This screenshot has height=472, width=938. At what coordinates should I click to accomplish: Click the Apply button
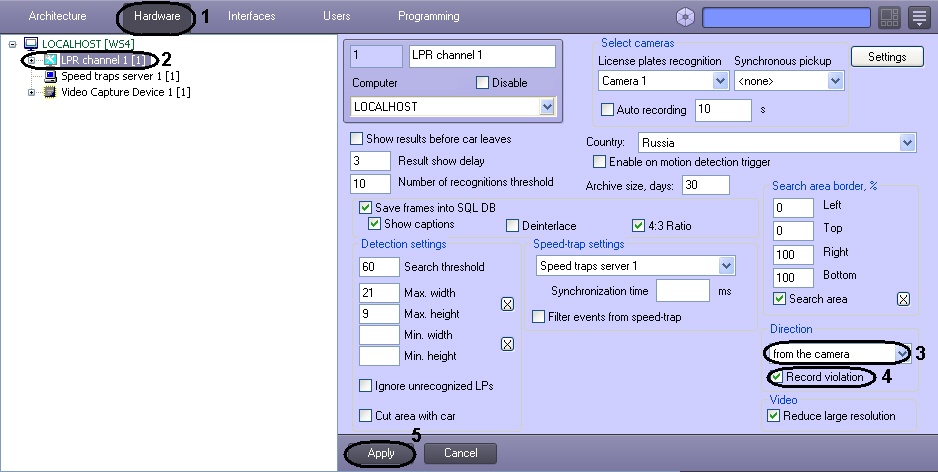tap(381, 453)
